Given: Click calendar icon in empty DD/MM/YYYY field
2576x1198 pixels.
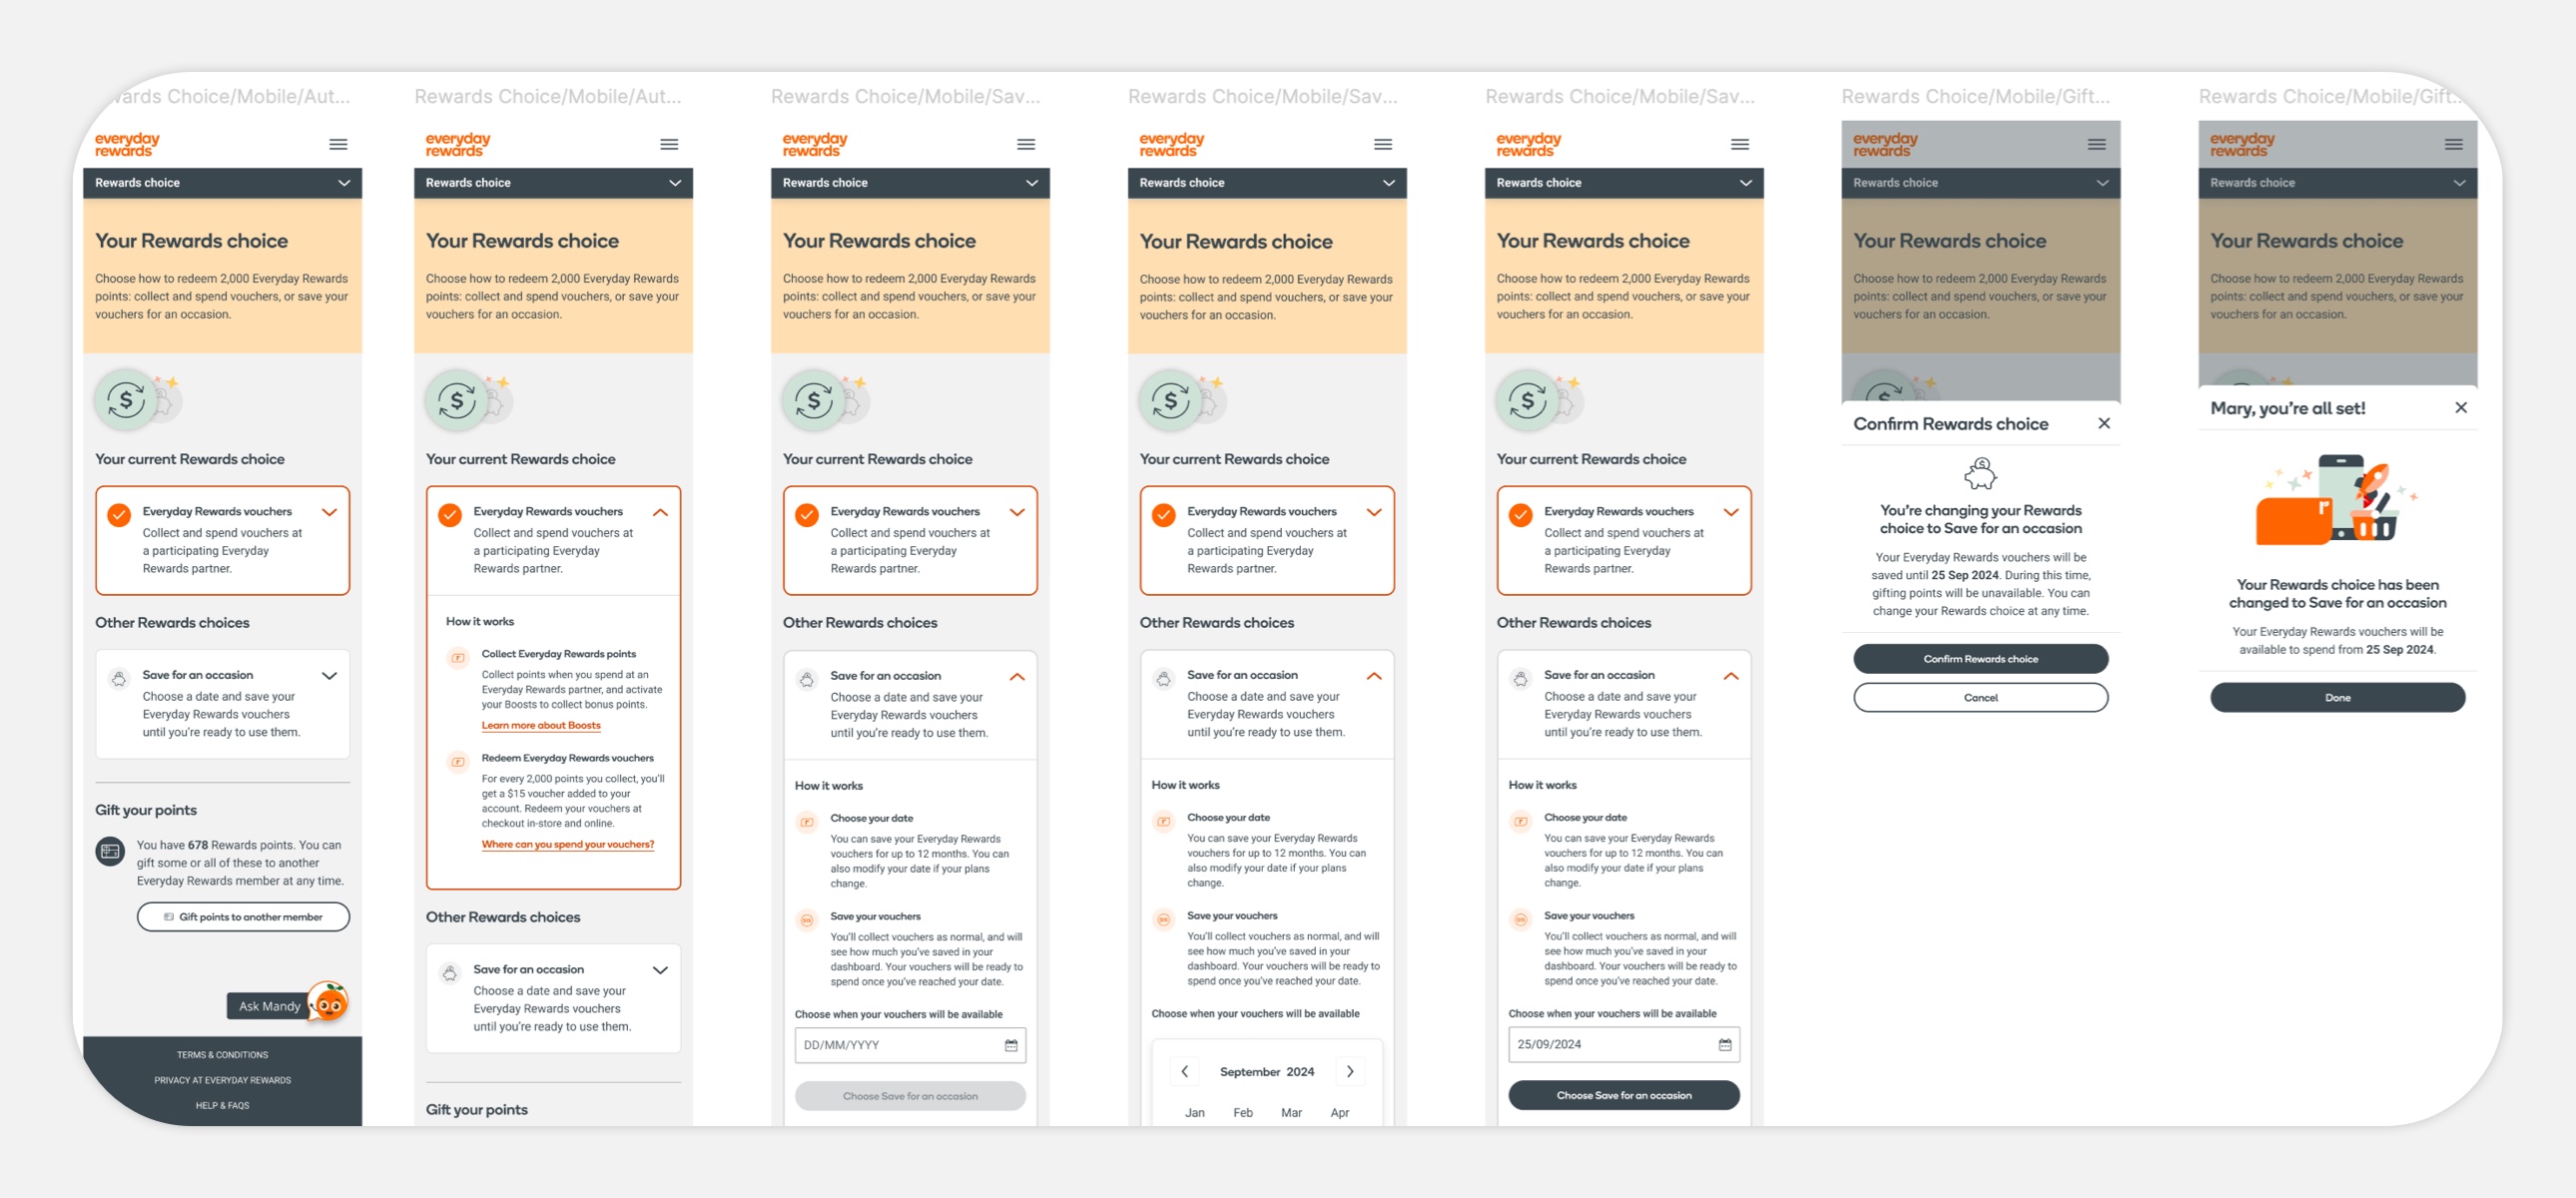Looking at the screenshot, I should point(1011,1045).
